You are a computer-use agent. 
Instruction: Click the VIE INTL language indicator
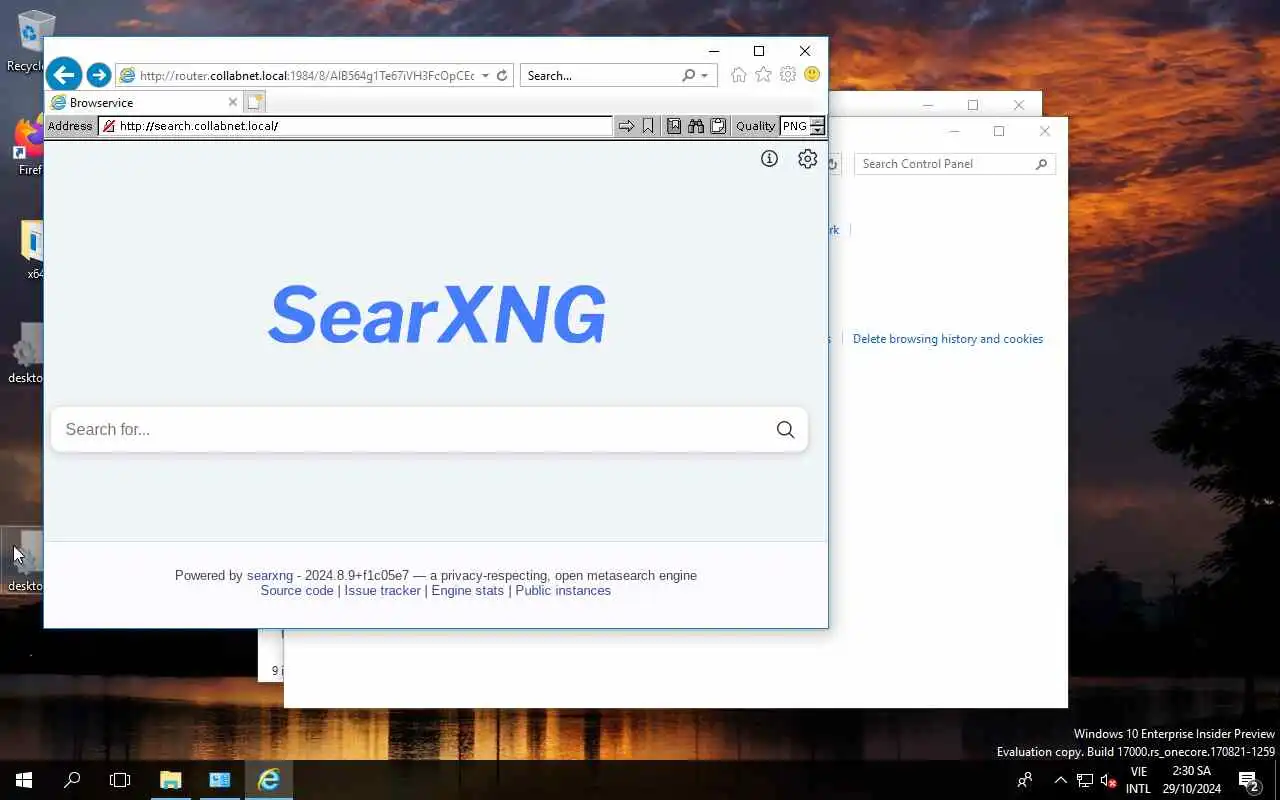[1138, 780]
